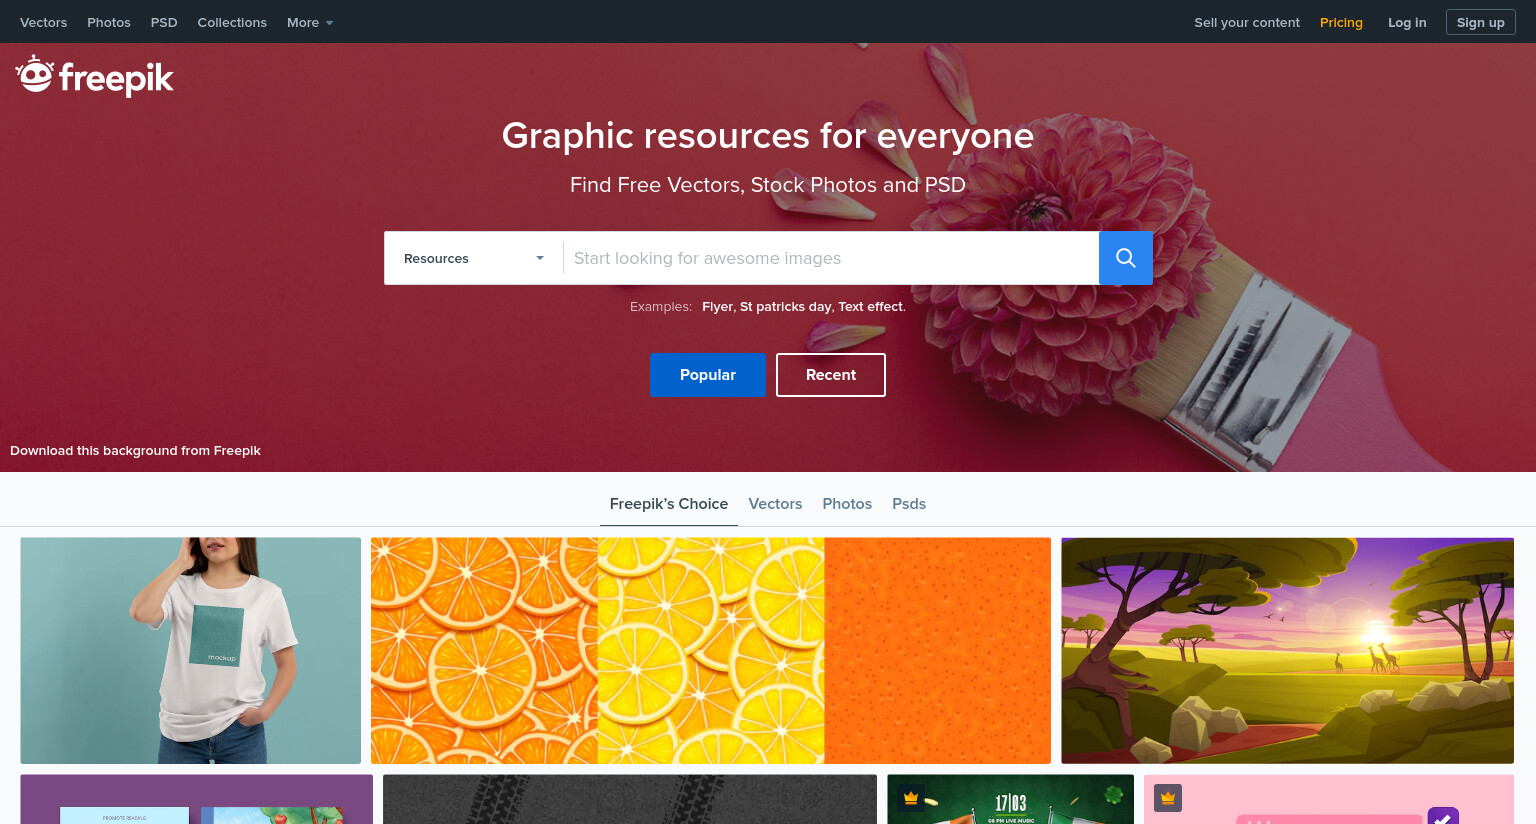Select the Freepik's Choice tab
The height and width of the screenshot is (824, 1536).
point(669,504)
